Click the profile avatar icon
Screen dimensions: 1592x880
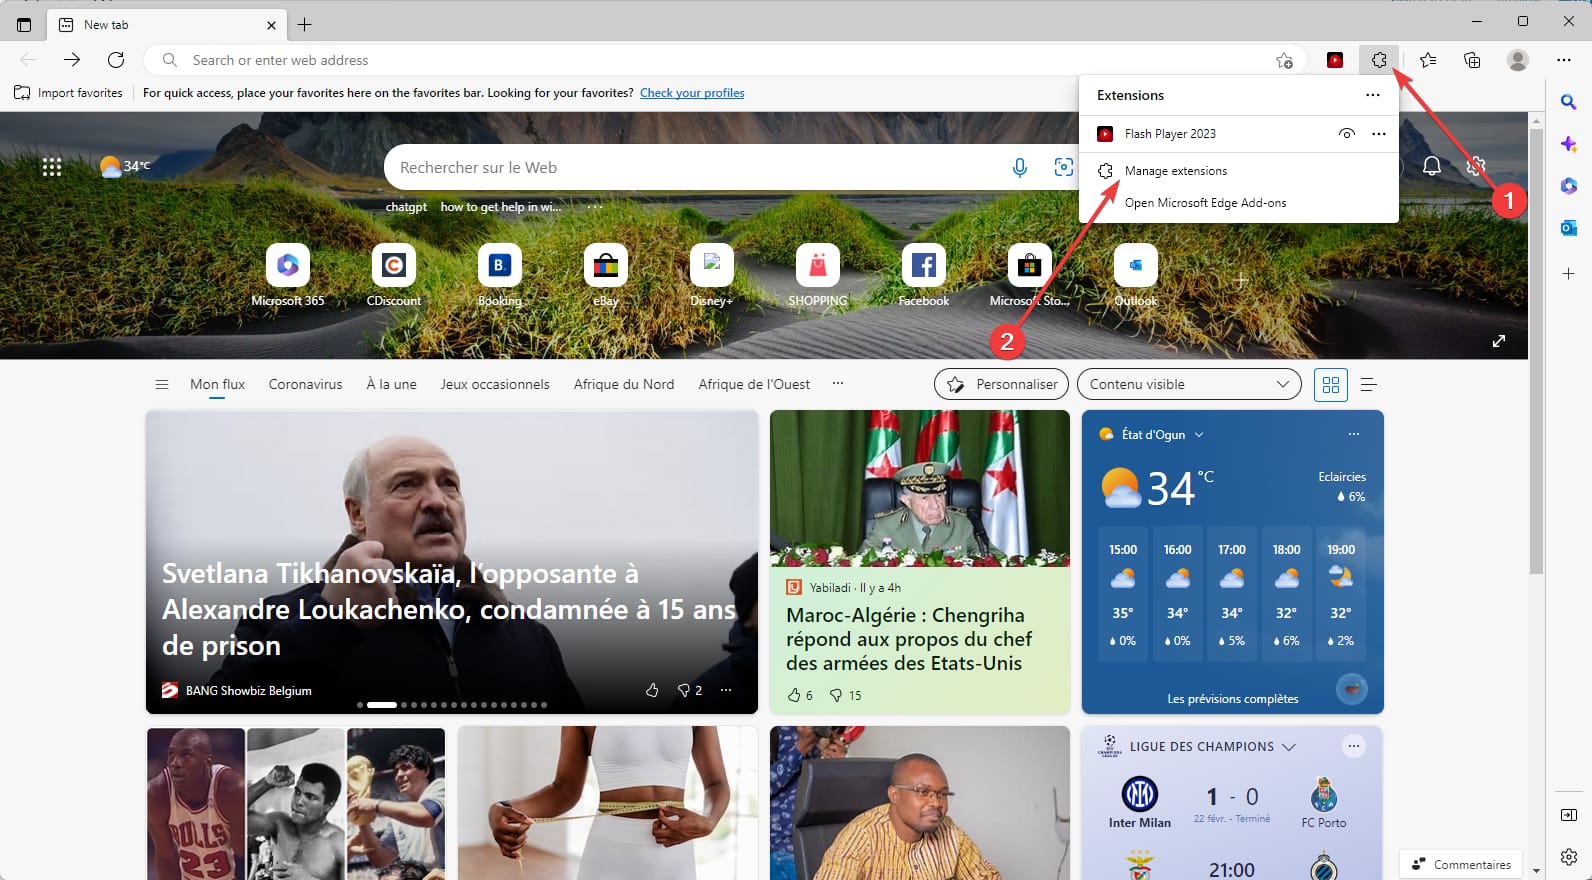(x=1518, y=60)
